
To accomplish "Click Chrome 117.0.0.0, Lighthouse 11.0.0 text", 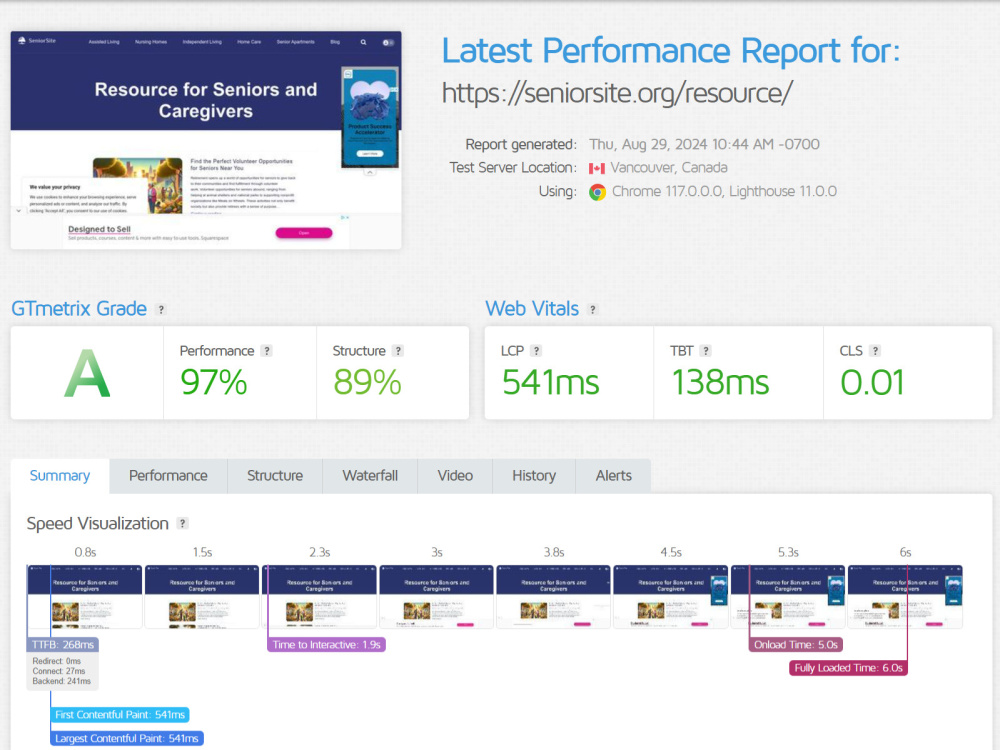I will coord(724,191).
